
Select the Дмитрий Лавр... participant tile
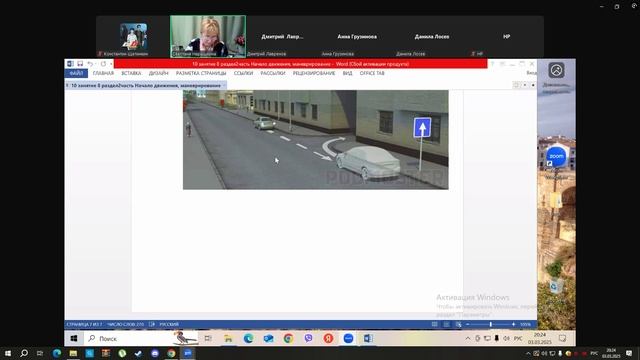(x=282, y=37)
